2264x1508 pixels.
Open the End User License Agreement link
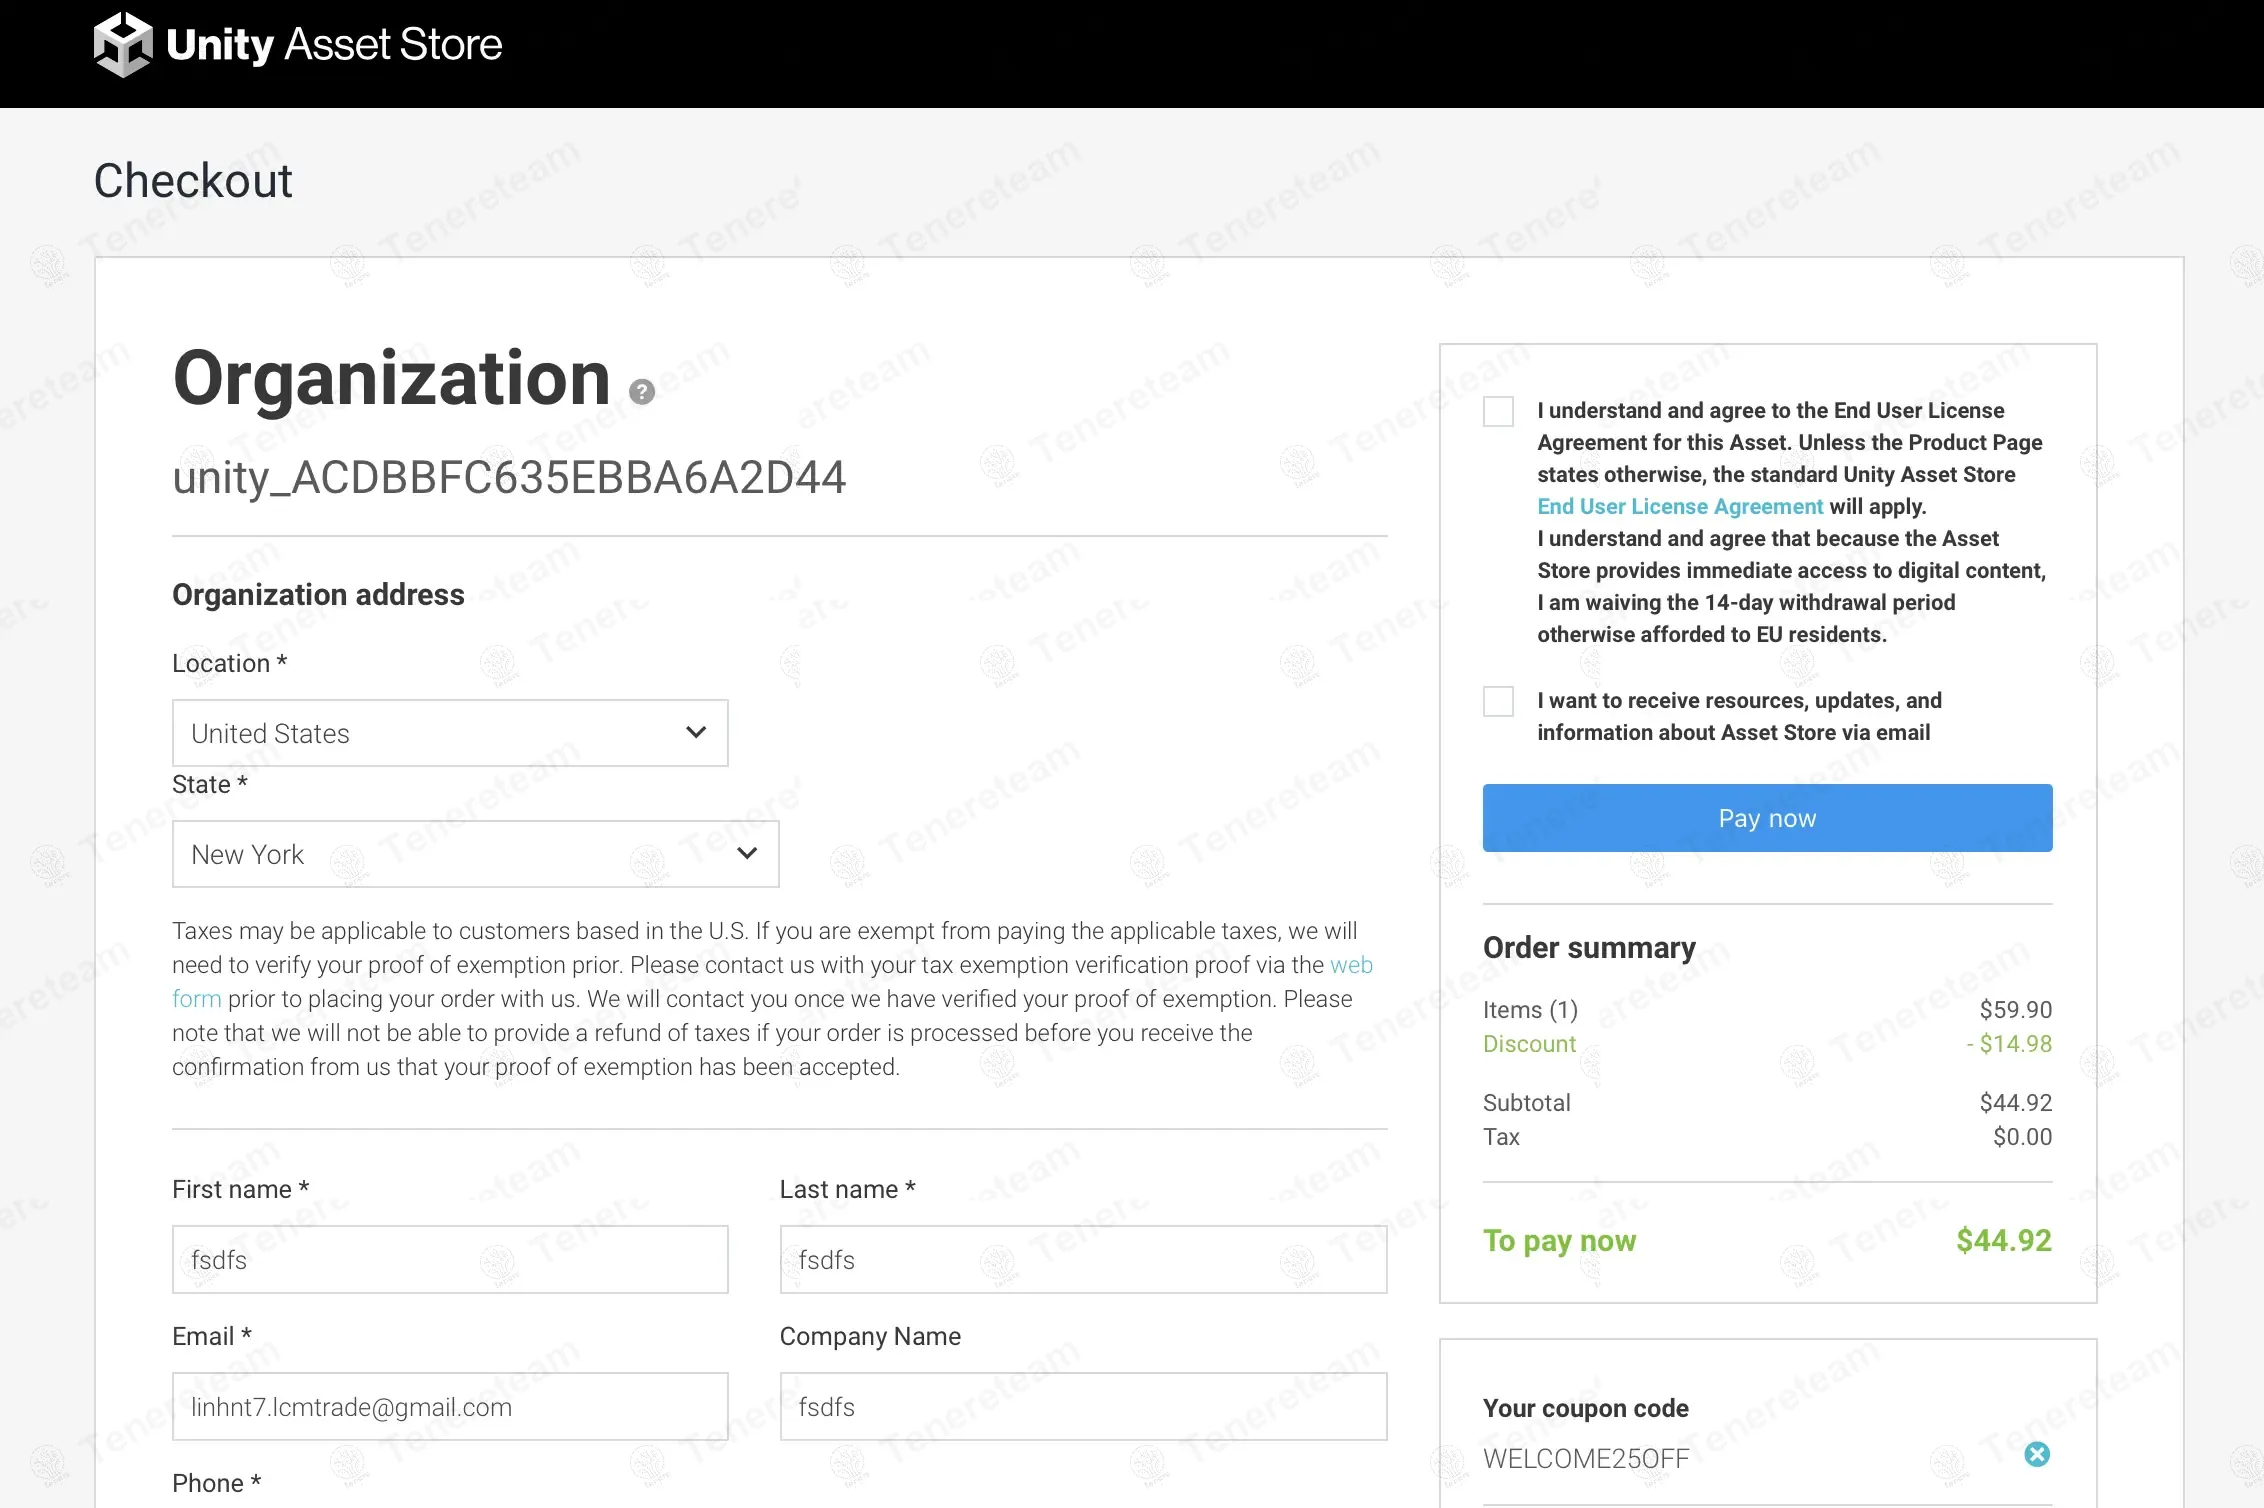tap(1679, 507)
